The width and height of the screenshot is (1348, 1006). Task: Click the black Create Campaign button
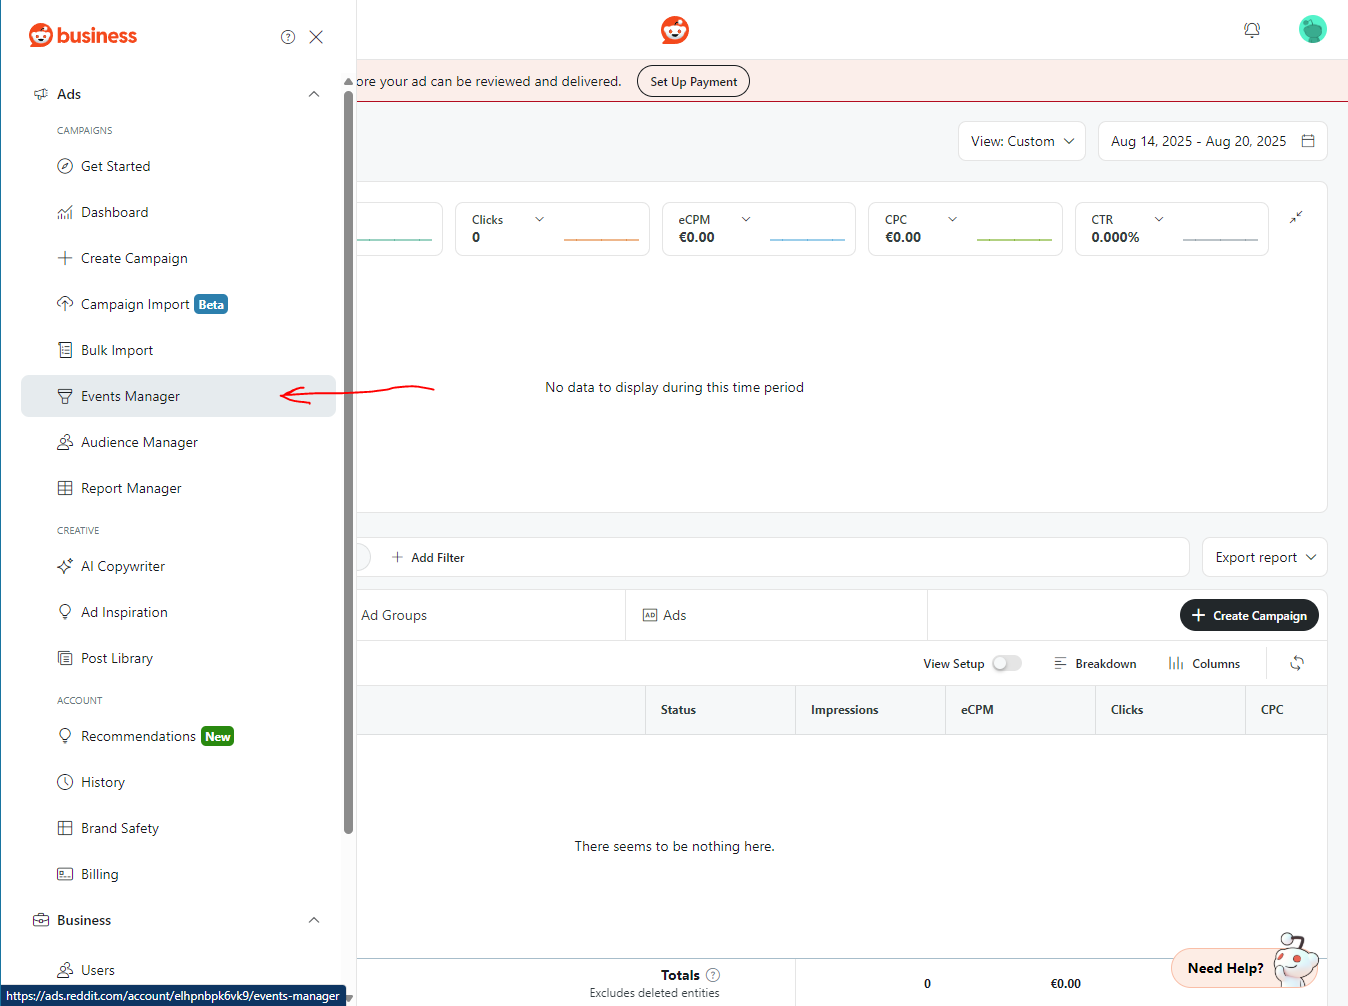pos(1249,615)
